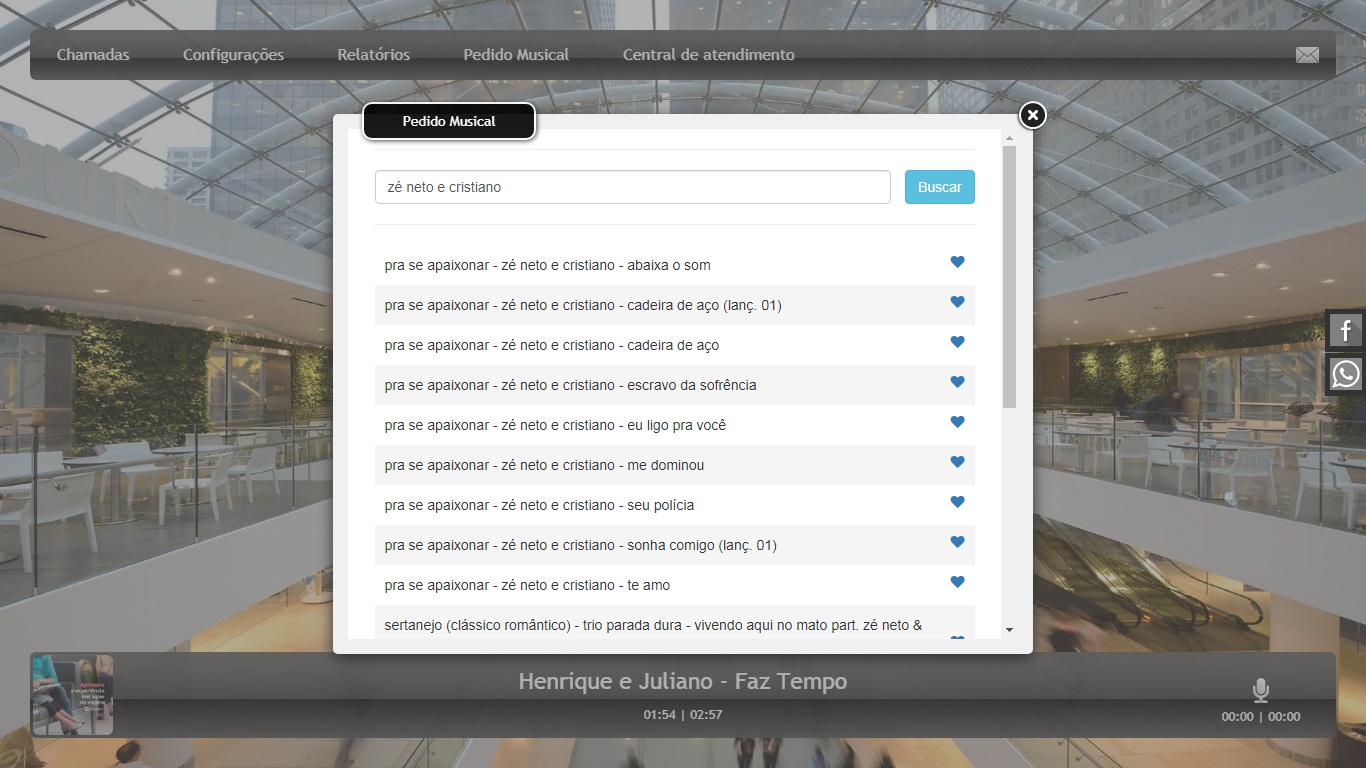This screenshot has width=1366, height=768.
Task: Click heart next to 'seu polícia'
Action: (957, 502)
